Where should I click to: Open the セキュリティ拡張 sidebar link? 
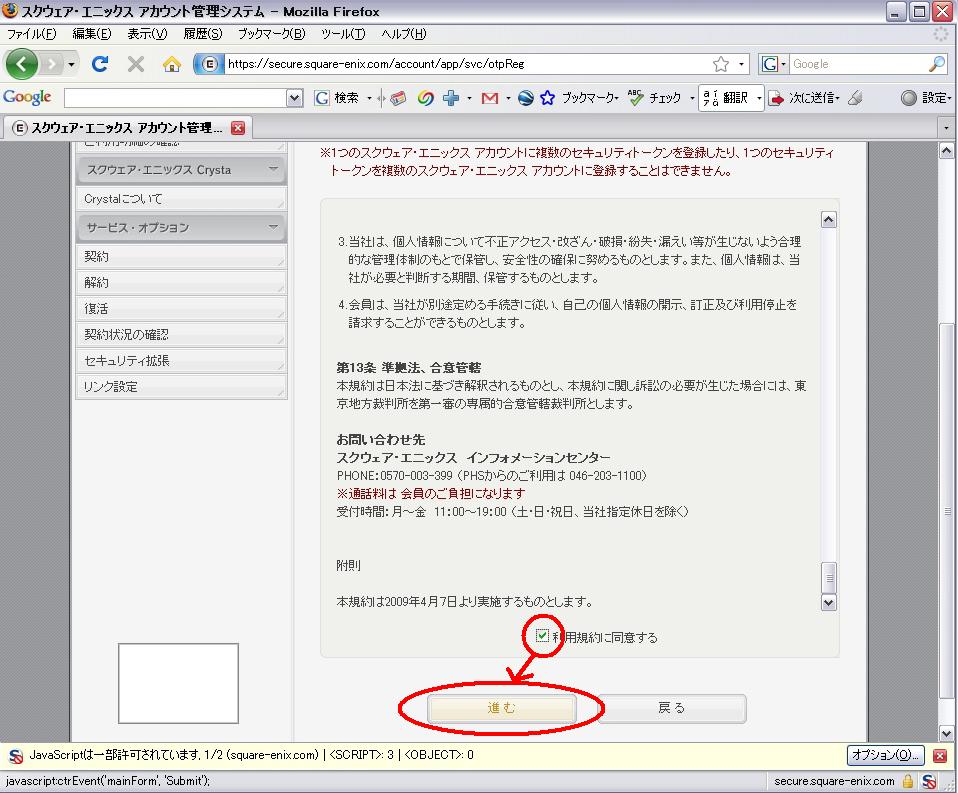[181, 361]
